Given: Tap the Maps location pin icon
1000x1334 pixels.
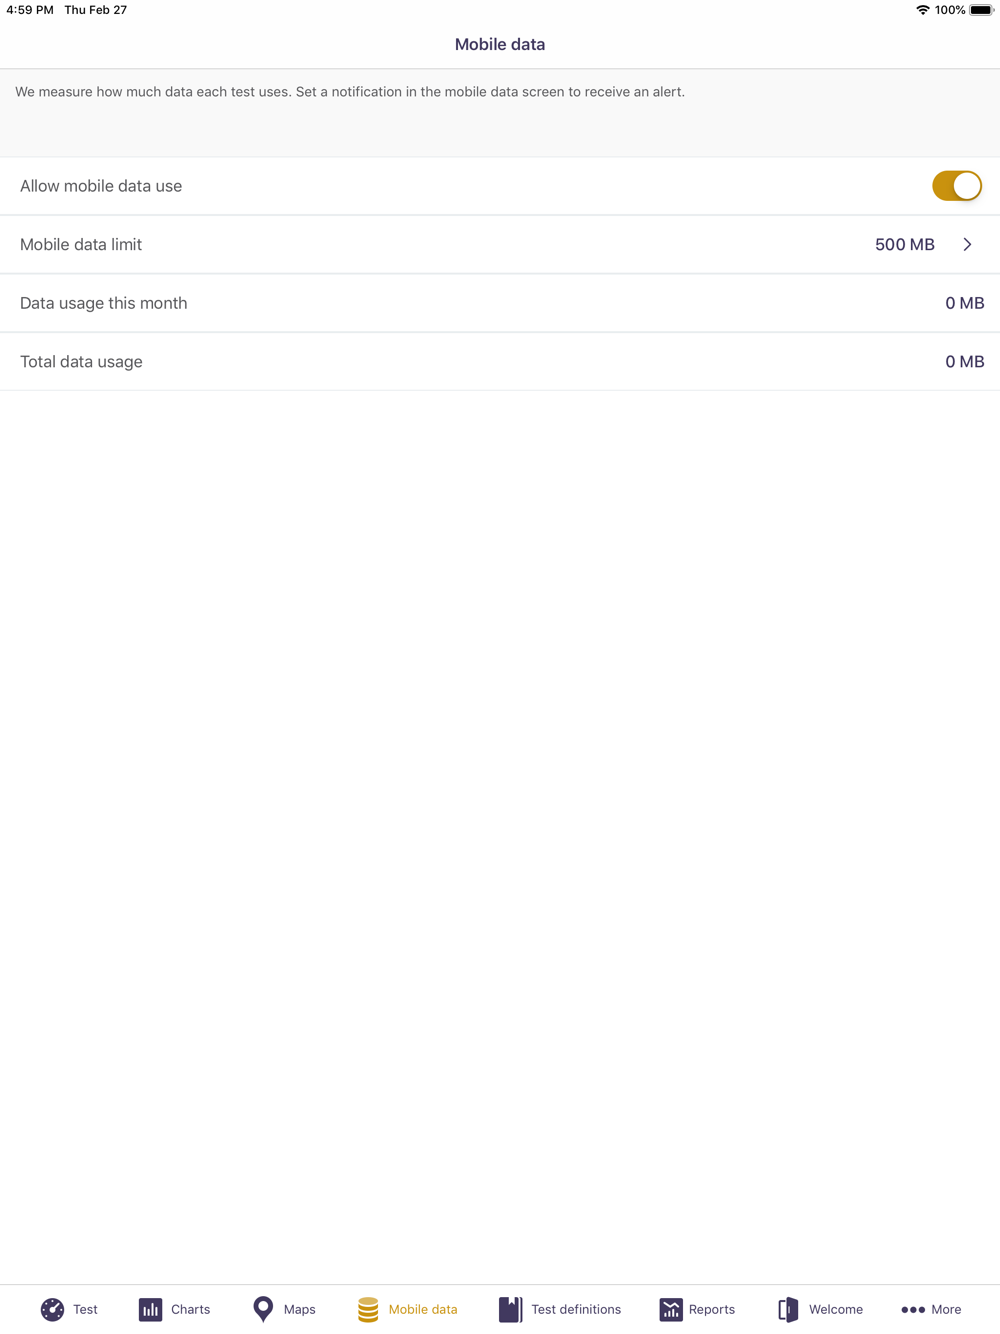Looking at the screenshot, I should (x=263, y=1309).
